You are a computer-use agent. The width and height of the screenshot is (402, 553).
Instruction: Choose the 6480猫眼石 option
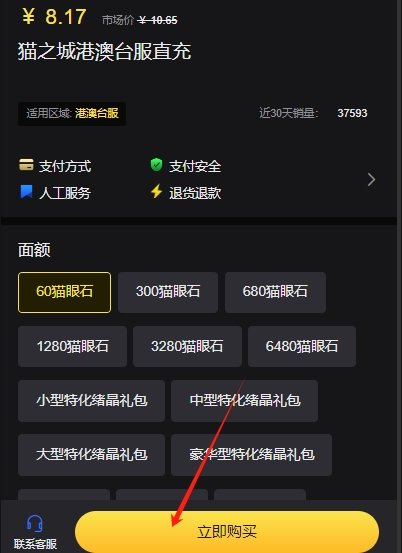(x=302, y=346)
